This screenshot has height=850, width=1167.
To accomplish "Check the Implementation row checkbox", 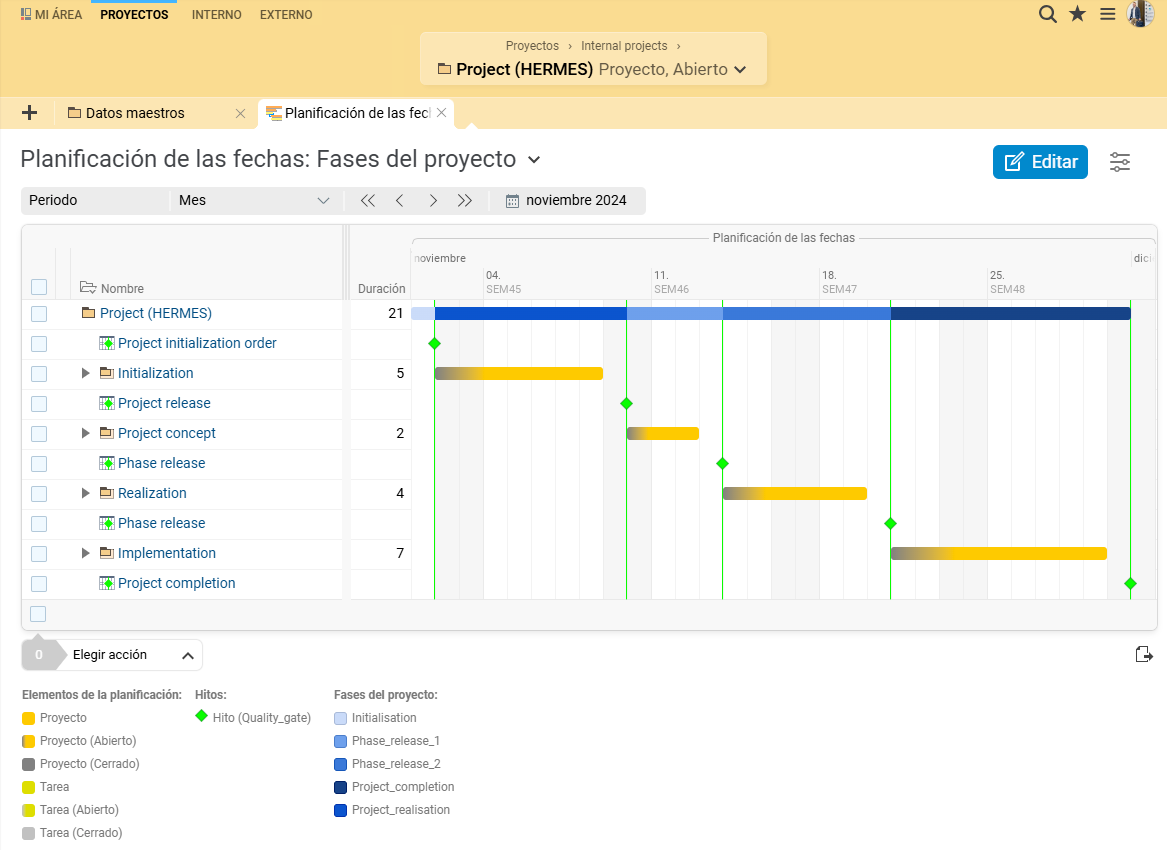I will (39, 554).
